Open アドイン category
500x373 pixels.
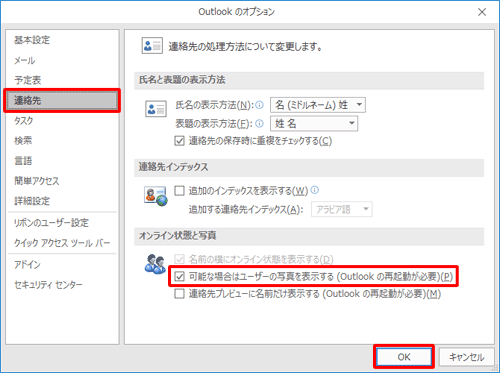click(62, 265)
